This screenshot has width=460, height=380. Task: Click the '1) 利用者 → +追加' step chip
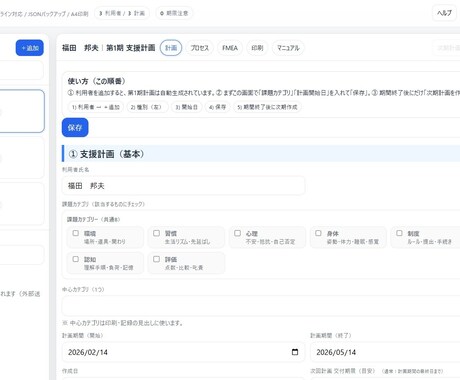coord(96,107)
